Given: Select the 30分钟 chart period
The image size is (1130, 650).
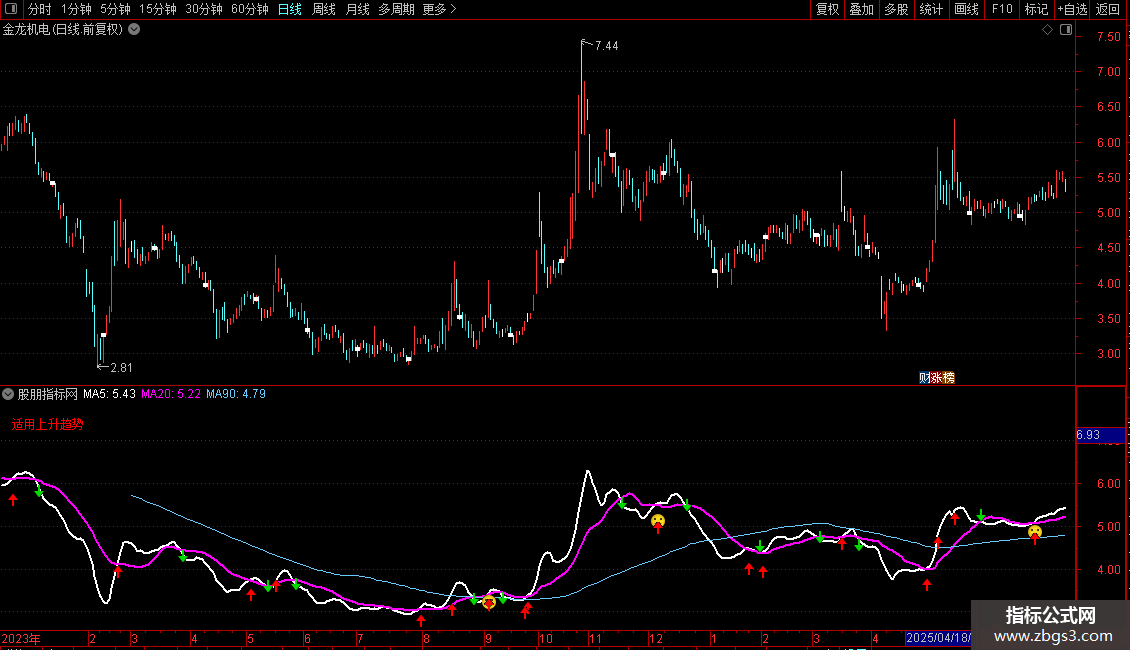Looking at the screenshot, I should 204,9.
